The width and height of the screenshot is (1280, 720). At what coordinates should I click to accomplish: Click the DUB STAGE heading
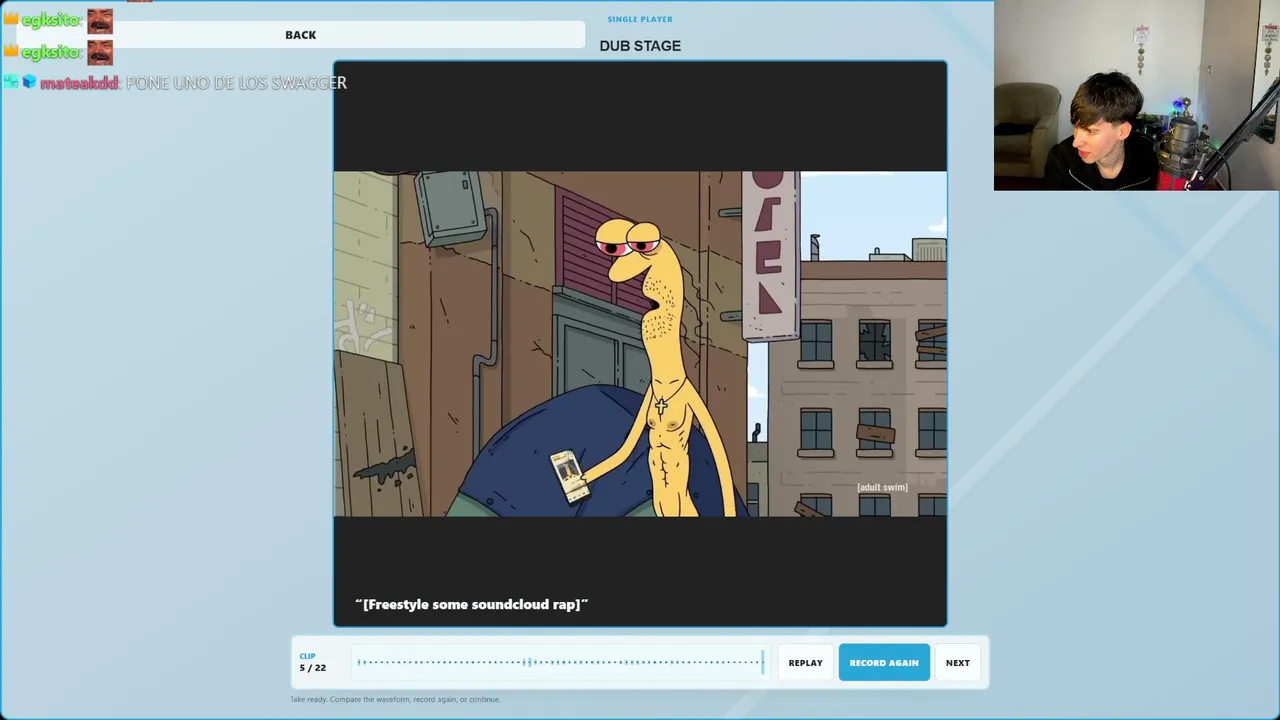click(x=640, y=46)
